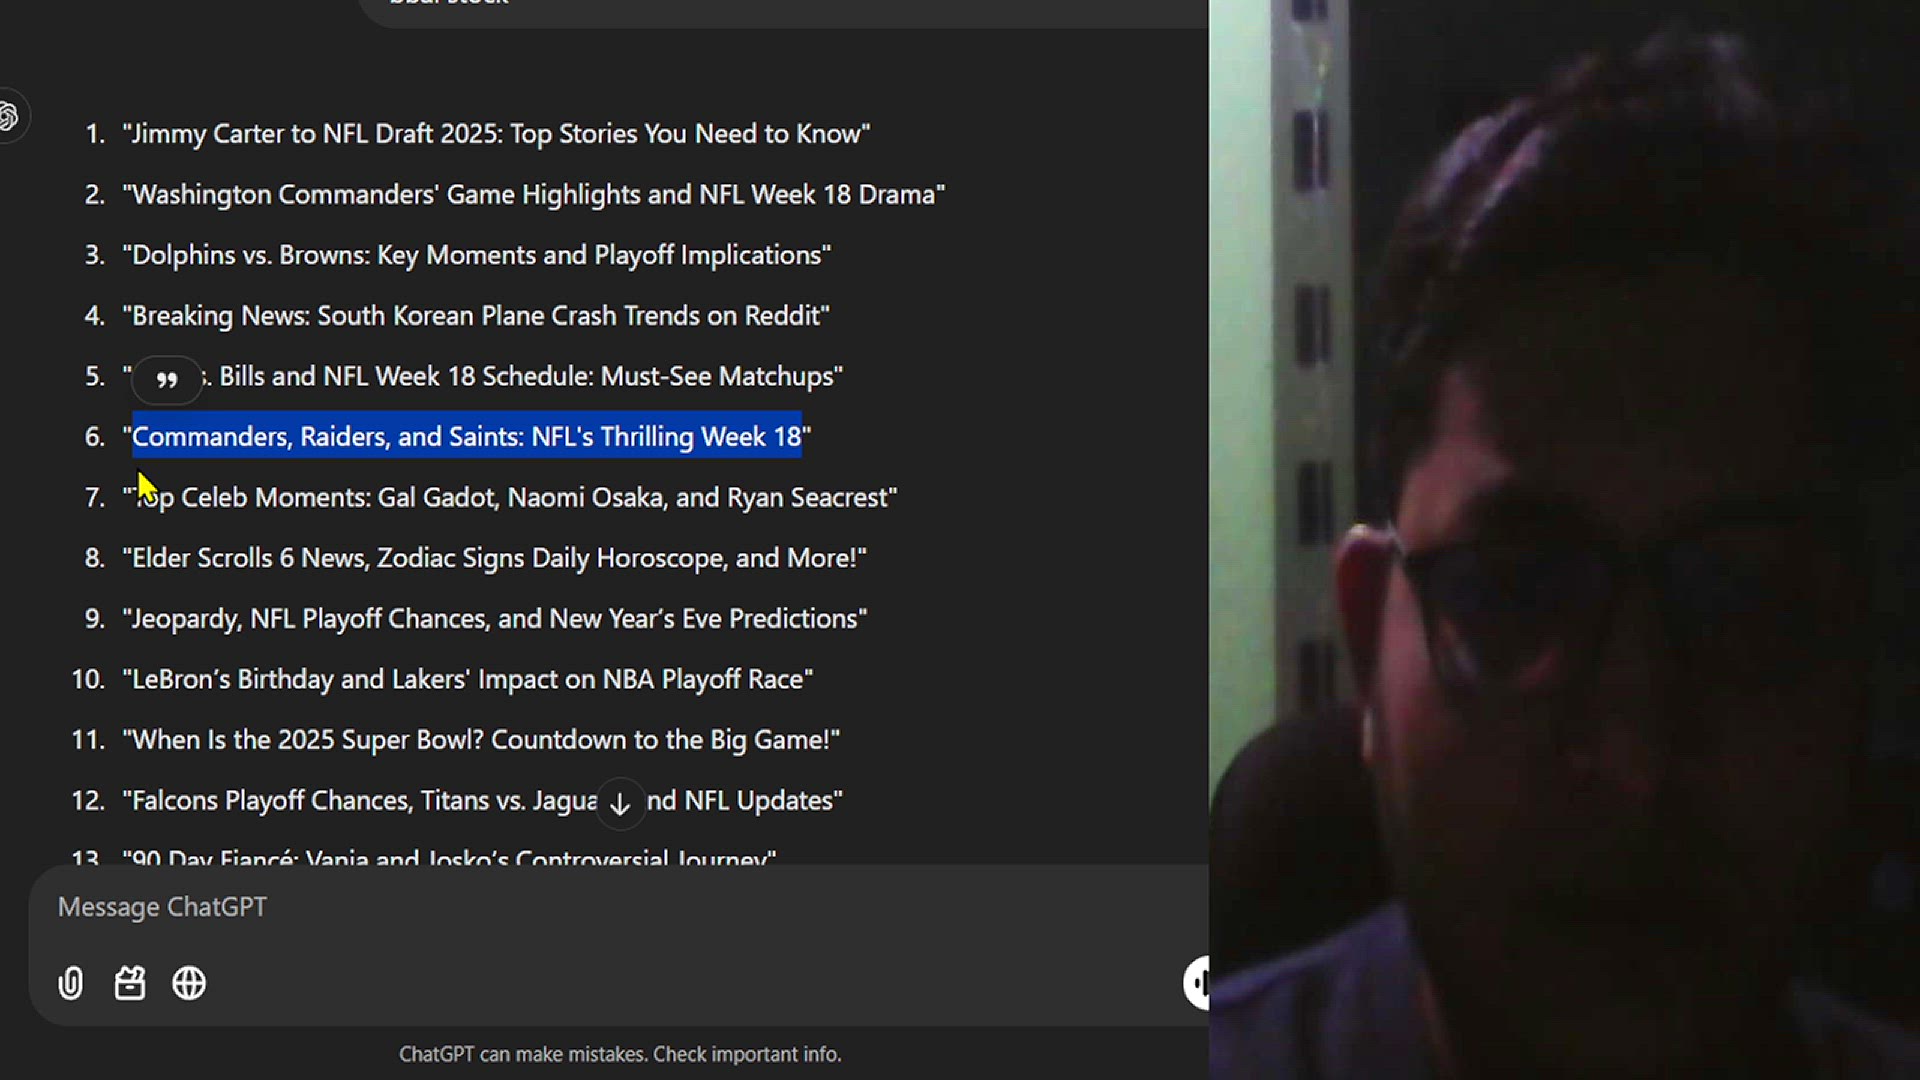Click the ChatGPT can make mistakes disclaimer

[x=620, y=1054]
